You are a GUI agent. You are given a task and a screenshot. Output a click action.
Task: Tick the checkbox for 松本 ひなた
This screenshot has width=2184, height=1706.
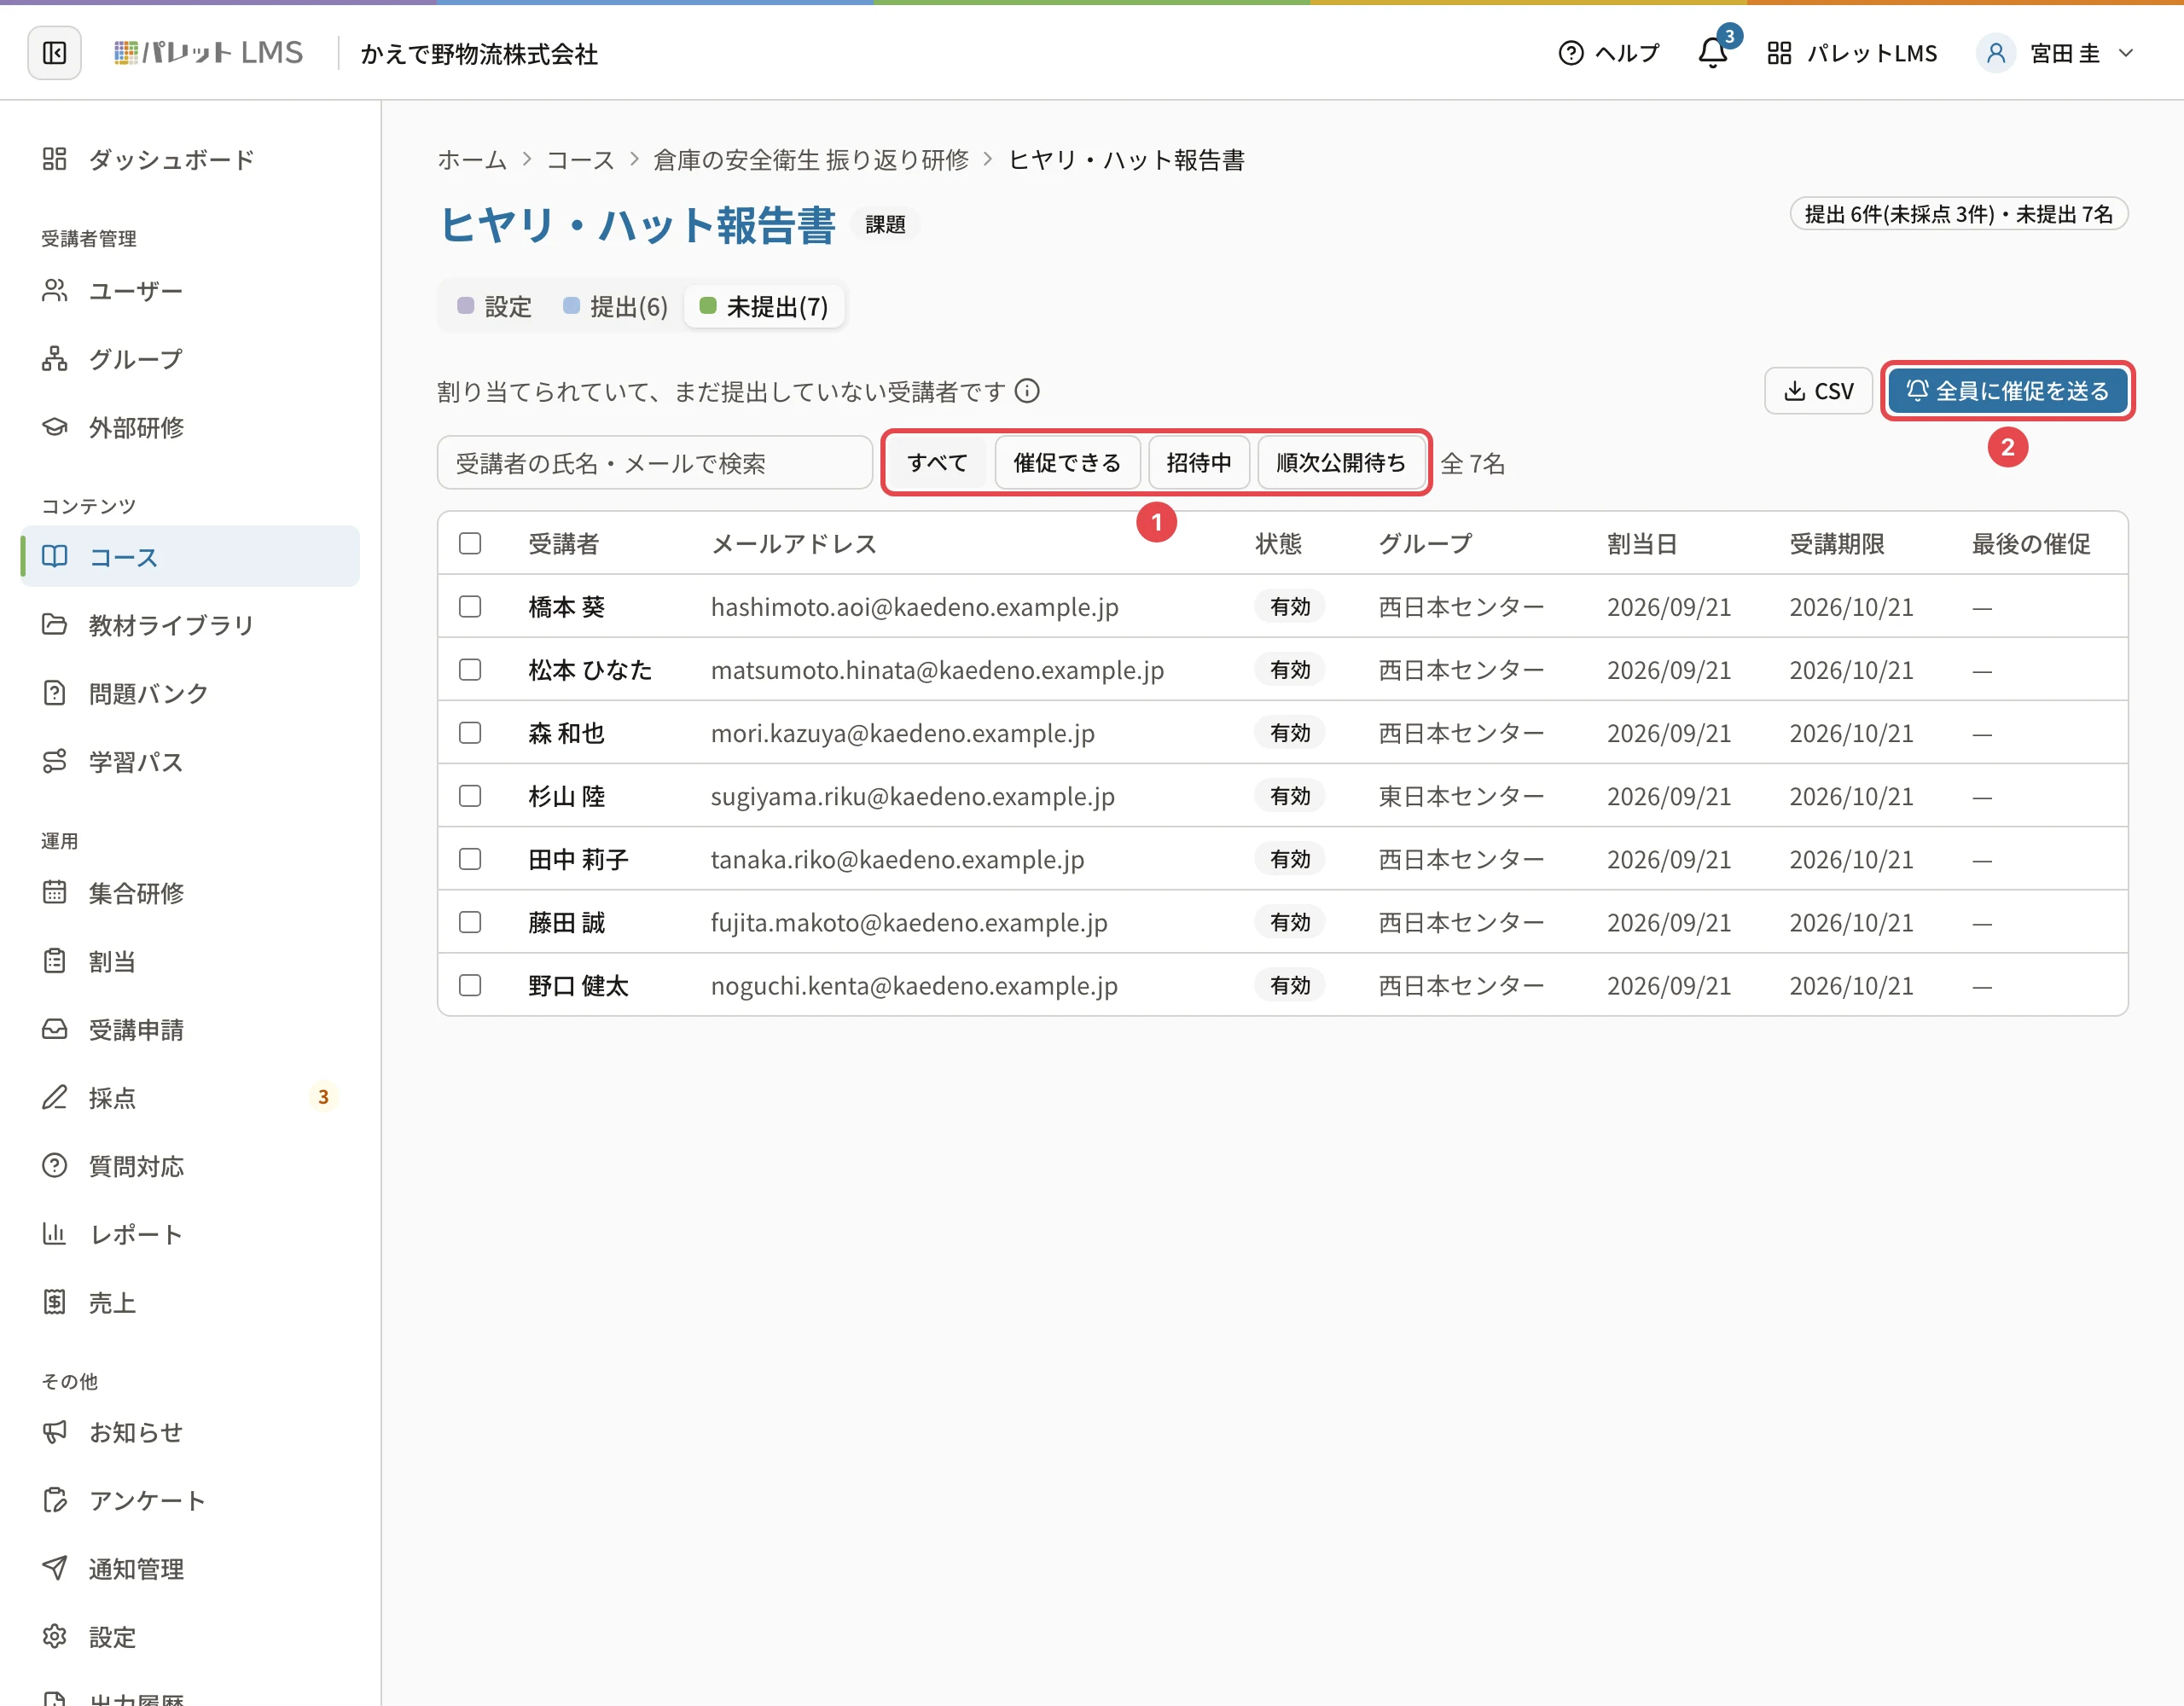[x=470, y=670]
